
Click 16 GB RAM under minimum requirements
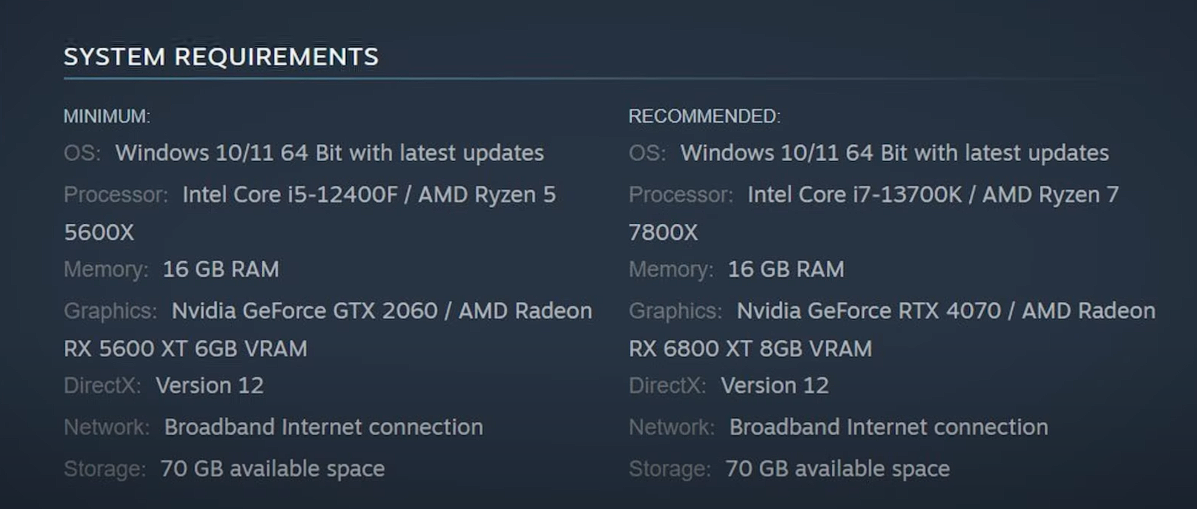(221, 269)
